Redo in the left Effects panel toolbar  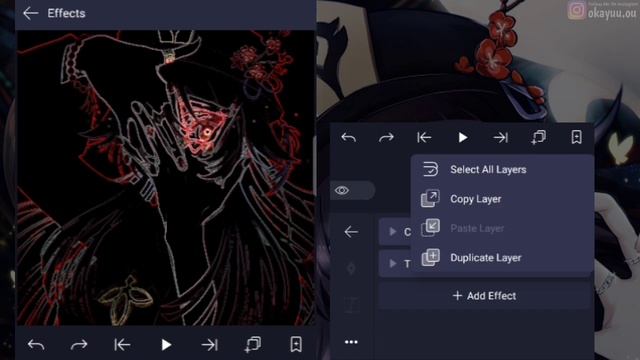(x=79, y=345)
